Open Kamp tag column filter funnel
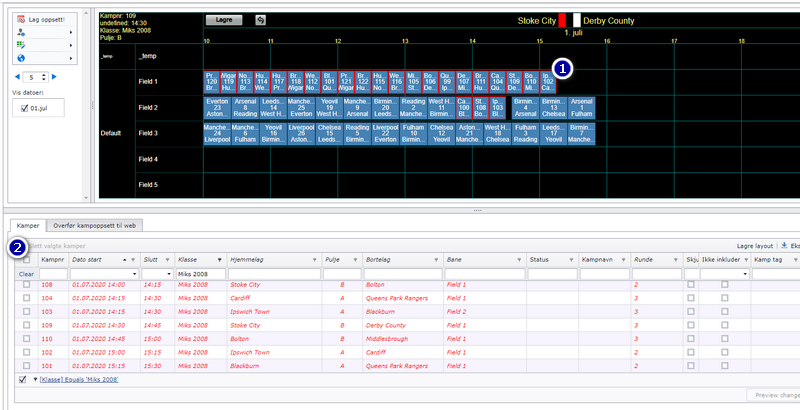800x410 pixels. 796,260
